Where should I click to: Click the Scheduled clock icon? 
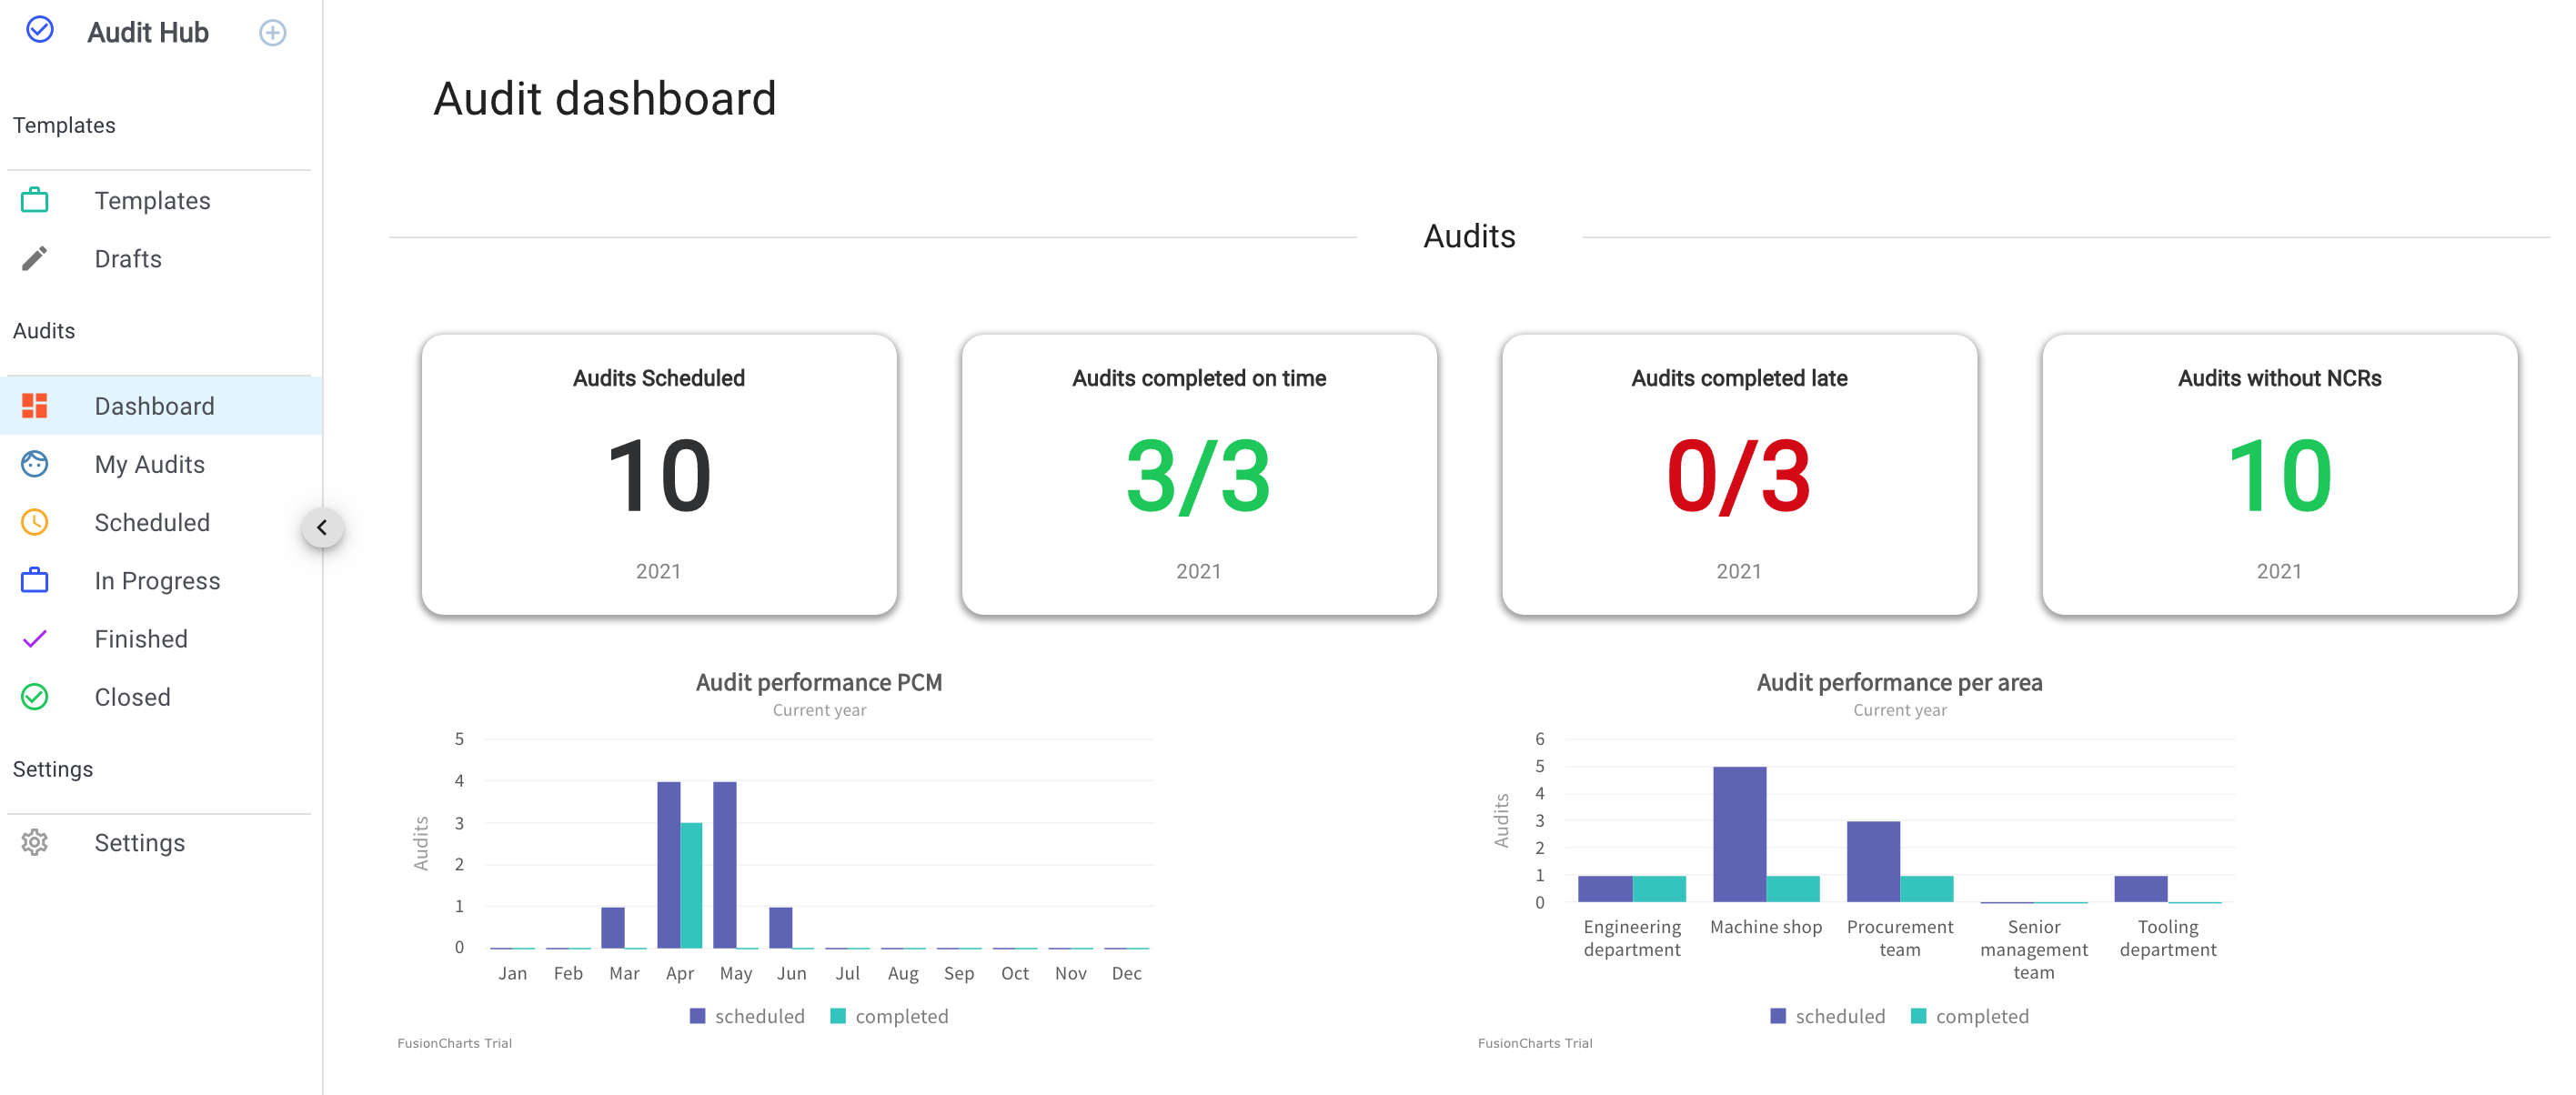[34, 522]
